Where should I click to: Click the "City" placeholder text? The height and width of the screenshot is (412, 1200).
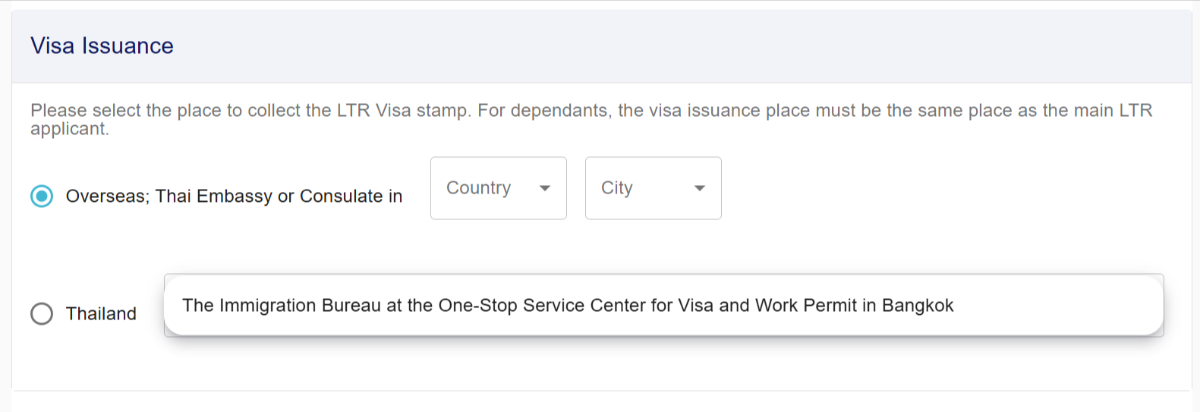[617, 188]
